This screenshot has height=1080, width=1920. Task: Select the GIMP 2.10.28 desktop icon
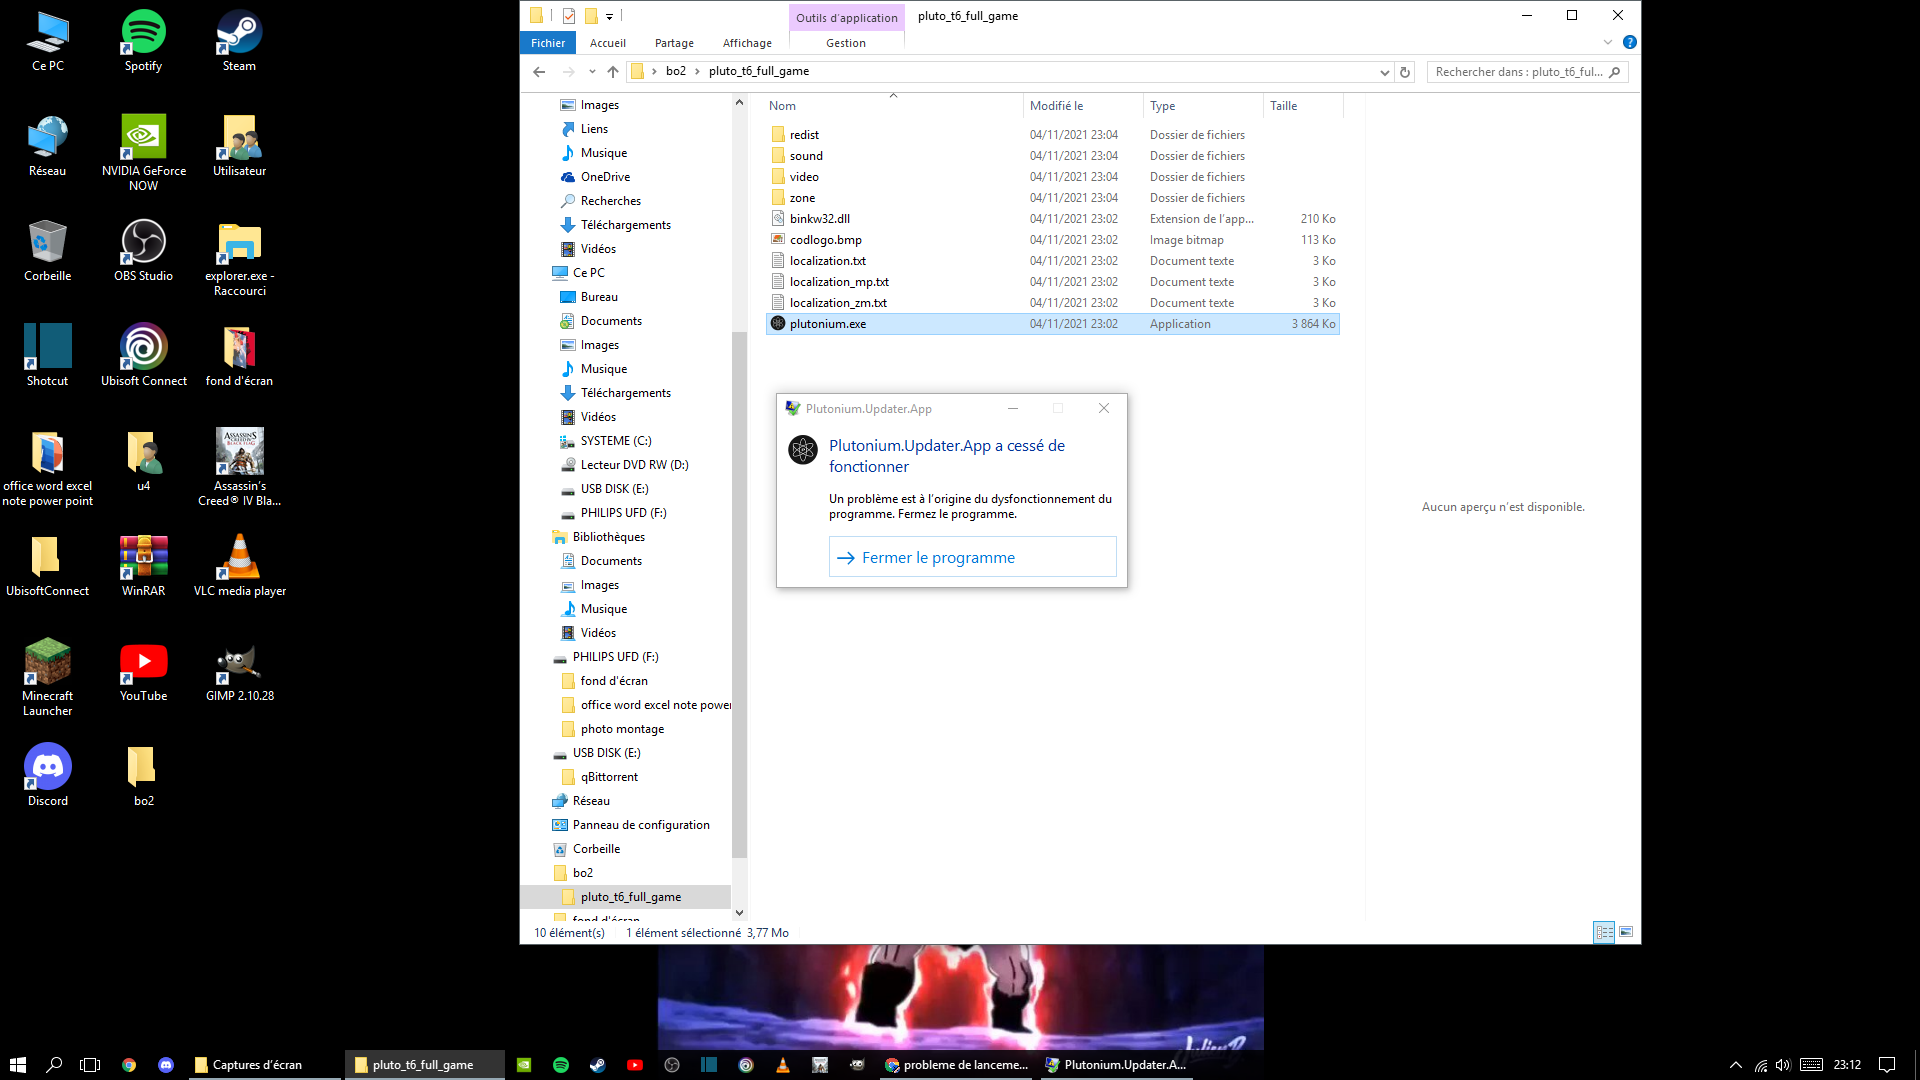[239, 671]
